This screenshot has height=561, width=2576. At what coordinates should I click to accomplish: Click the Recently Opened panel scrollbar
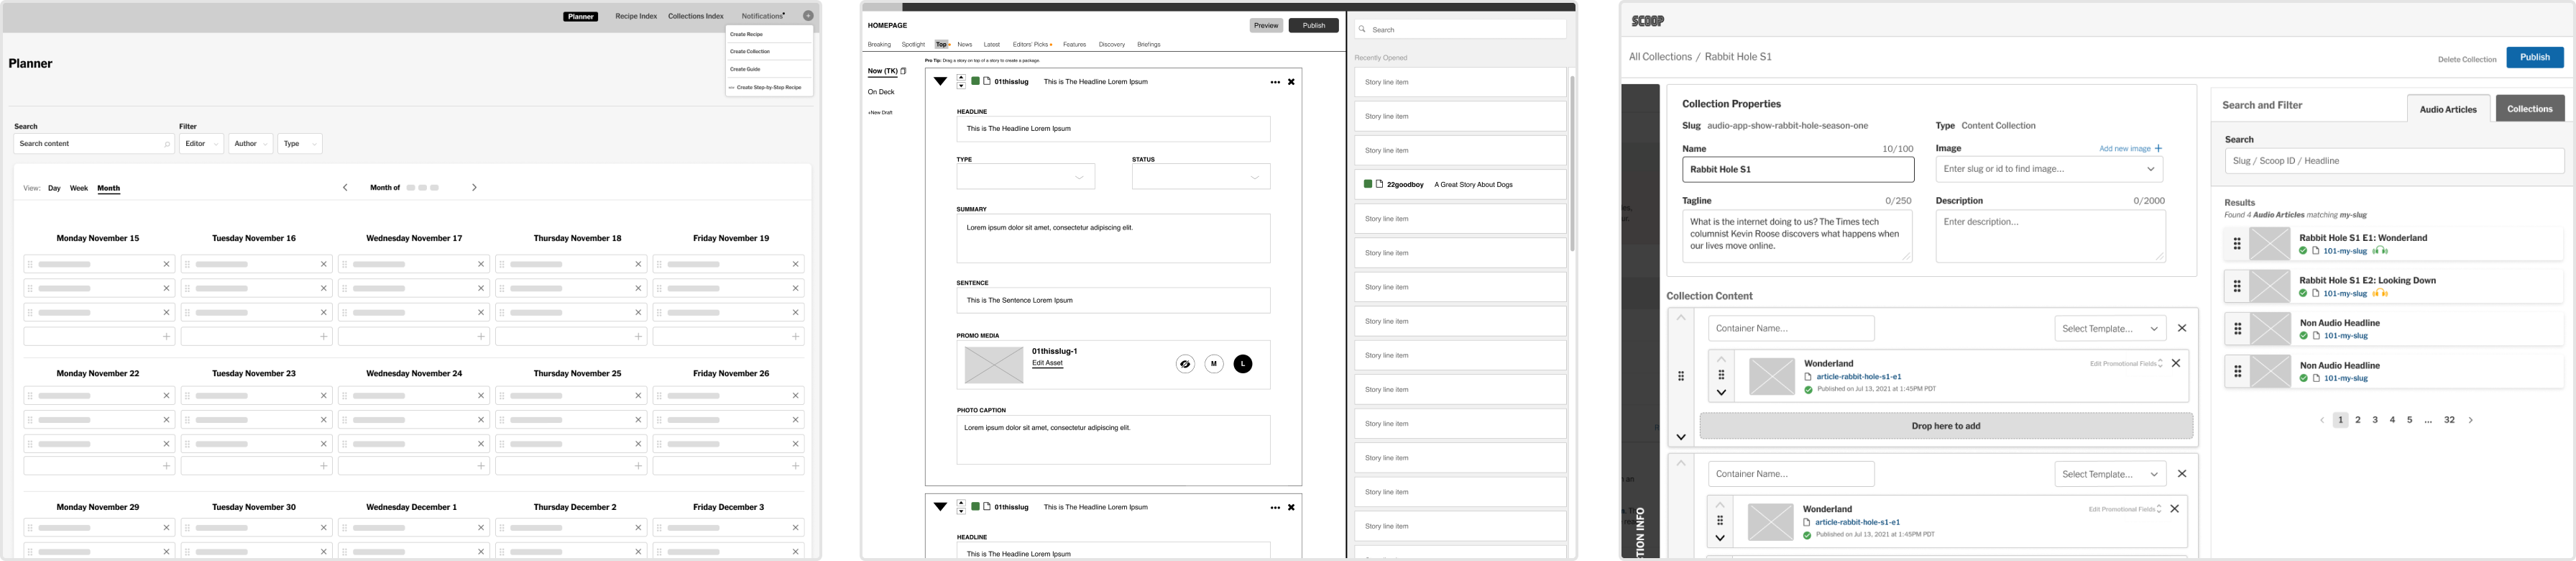pyautogui.click(x=1572, y=163)
